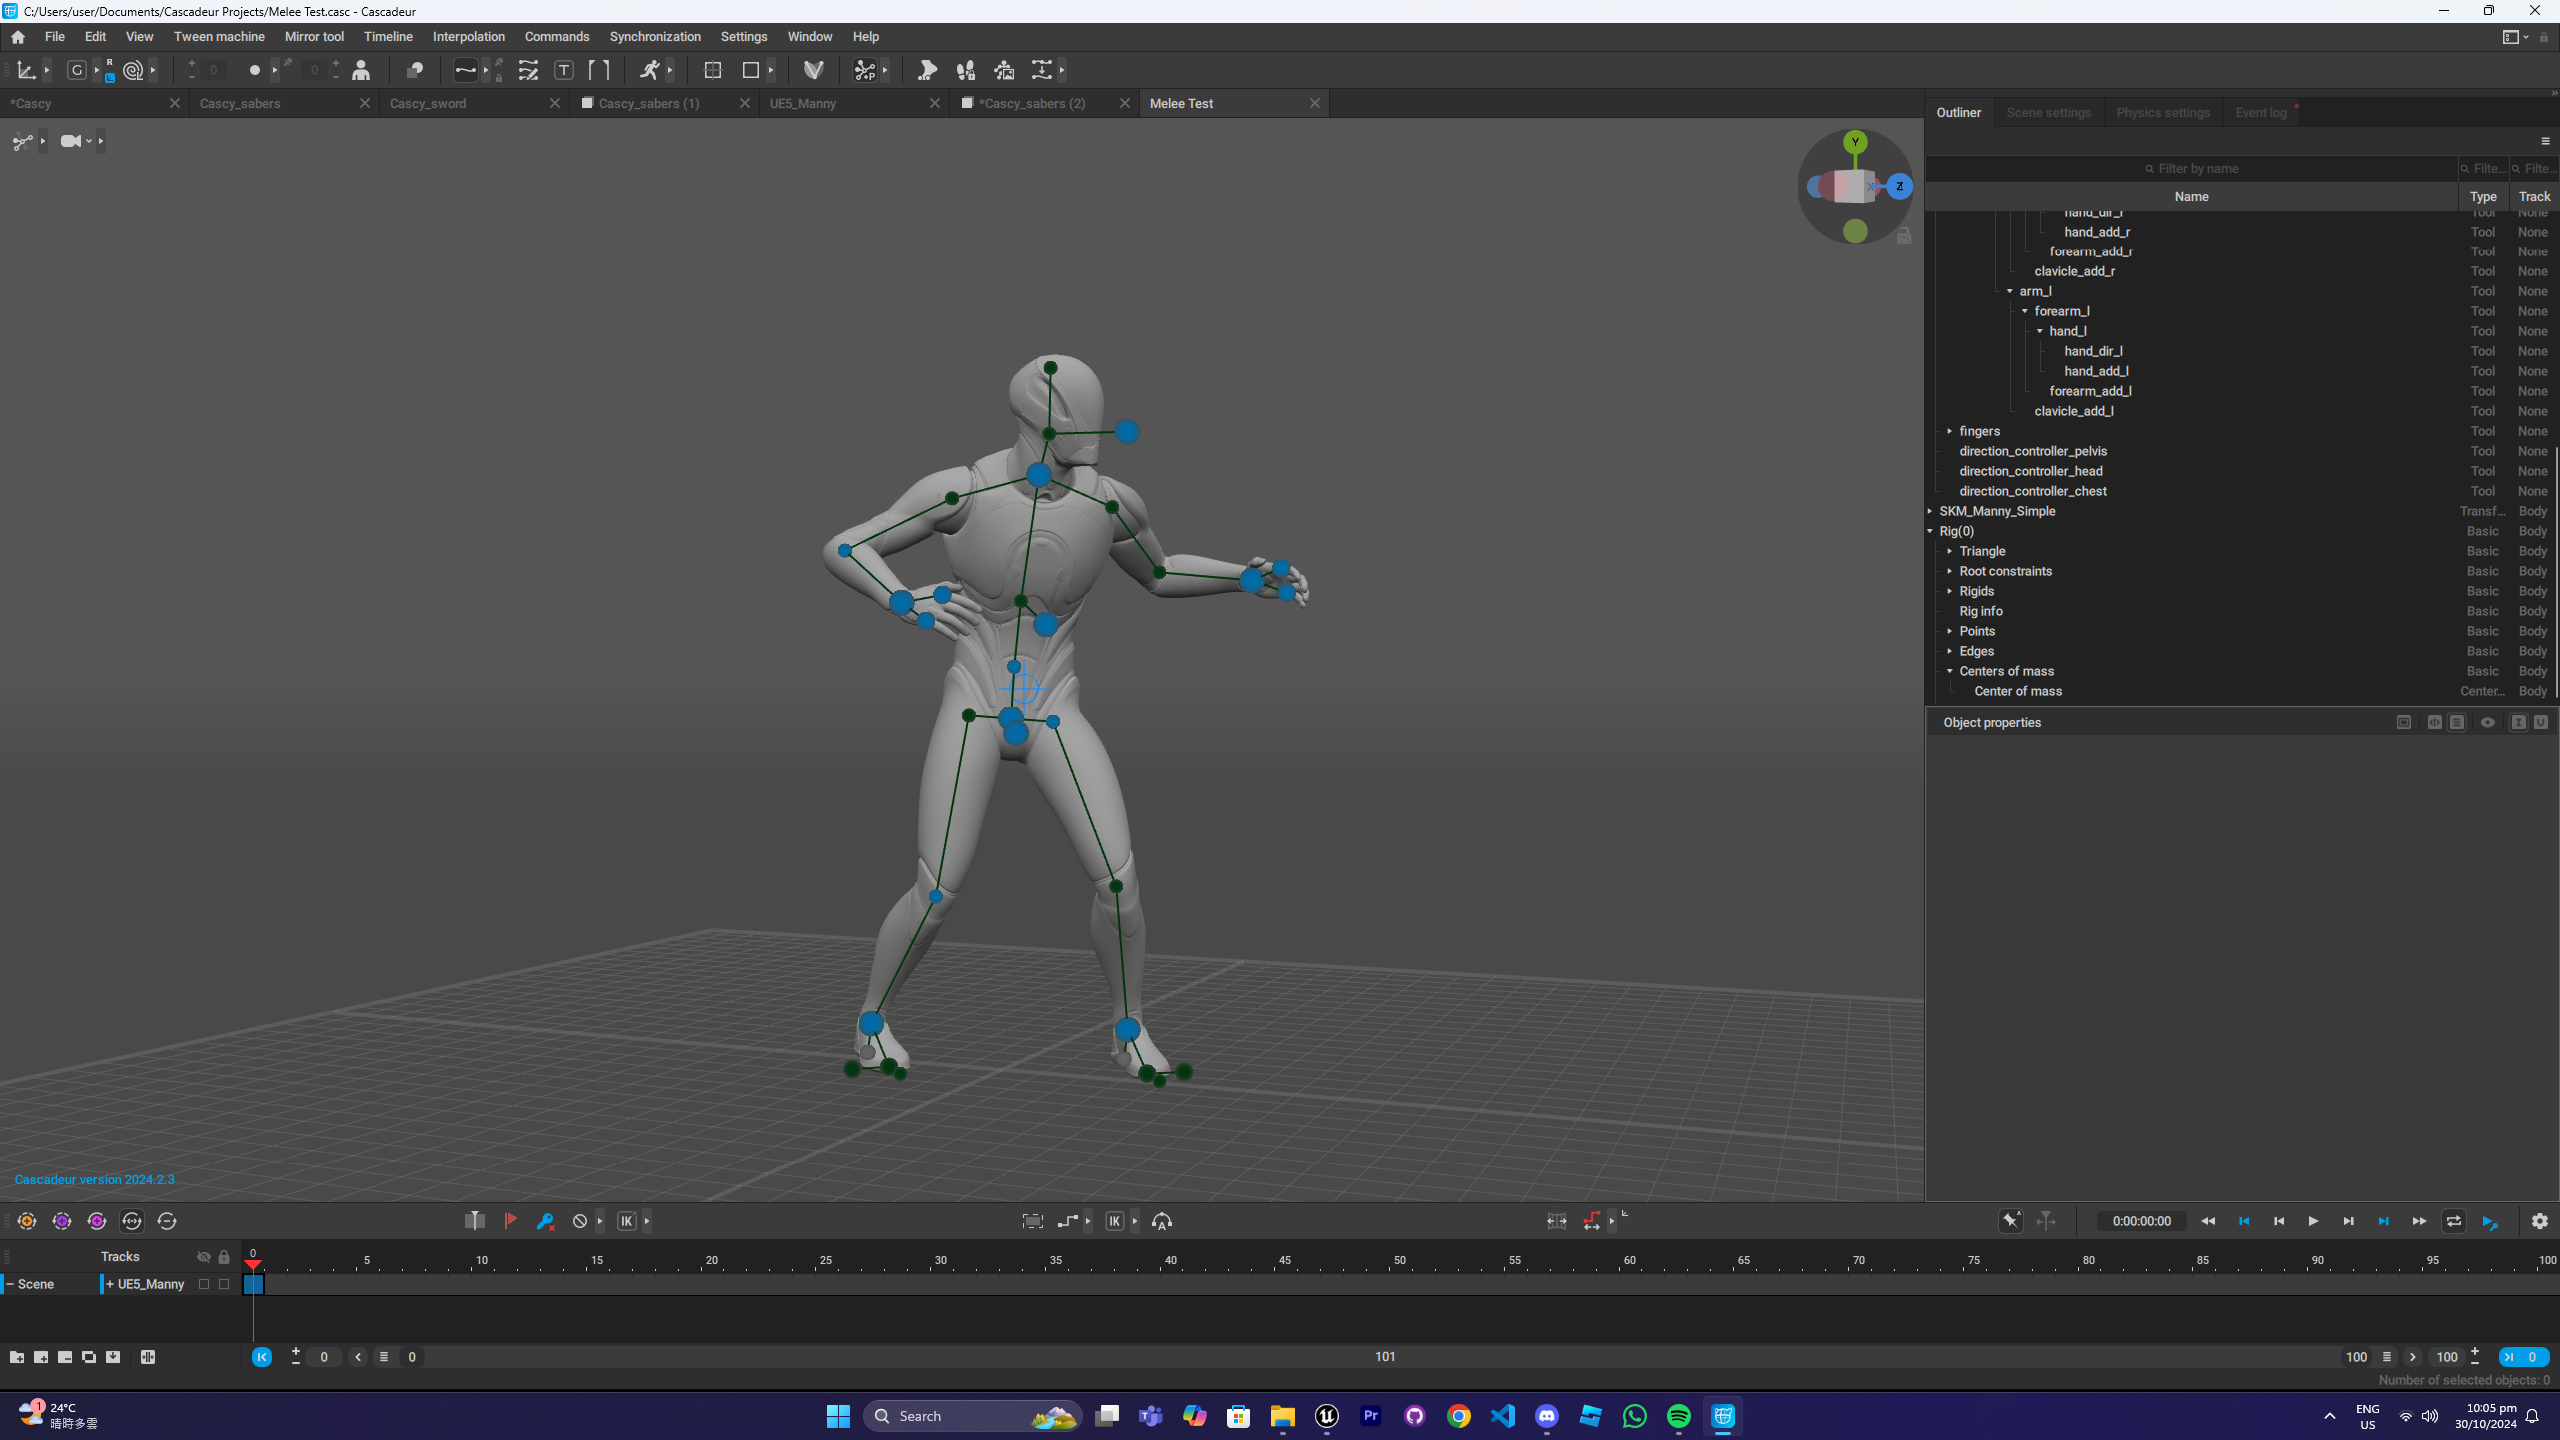
Task: Toggle the Tracks visibility eye icon
Action: click(x=204, y=1257)
